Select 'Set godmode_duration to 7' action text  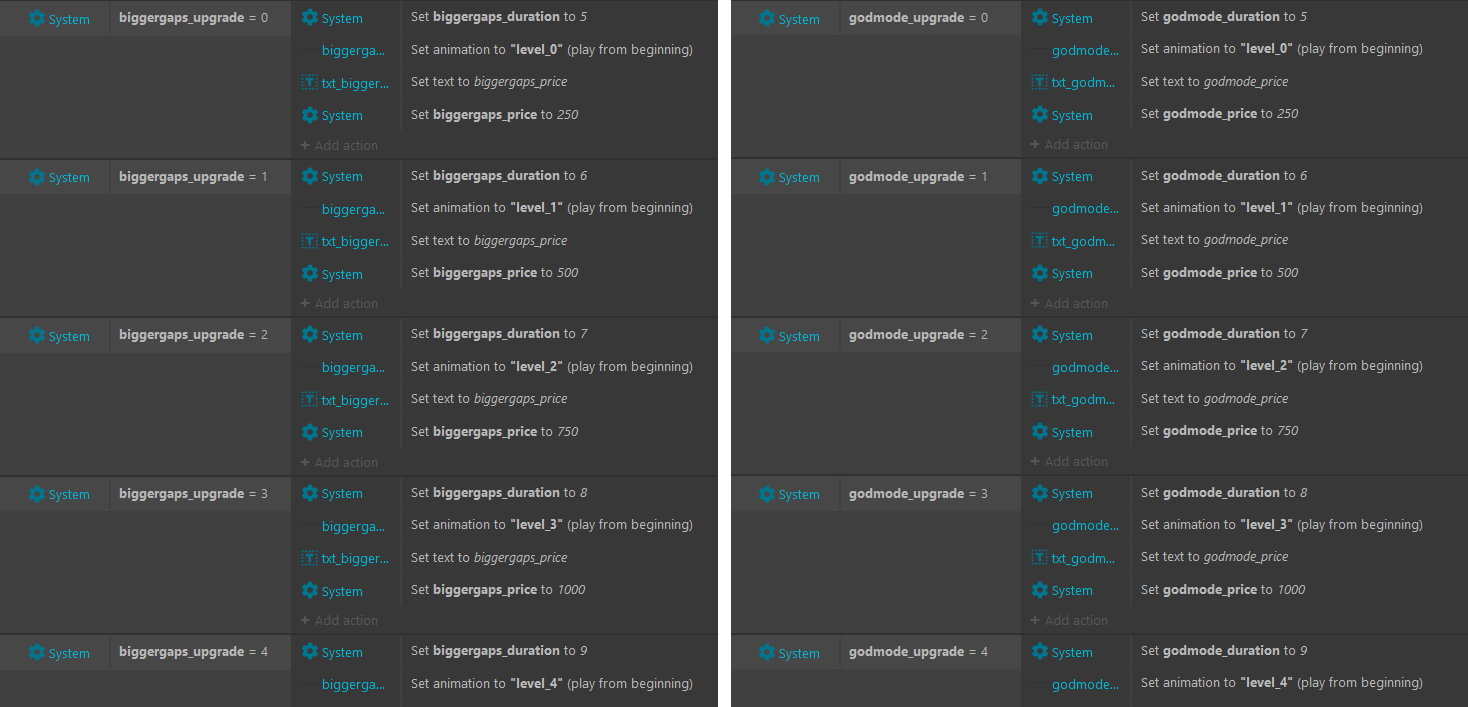coord(1224,334)
